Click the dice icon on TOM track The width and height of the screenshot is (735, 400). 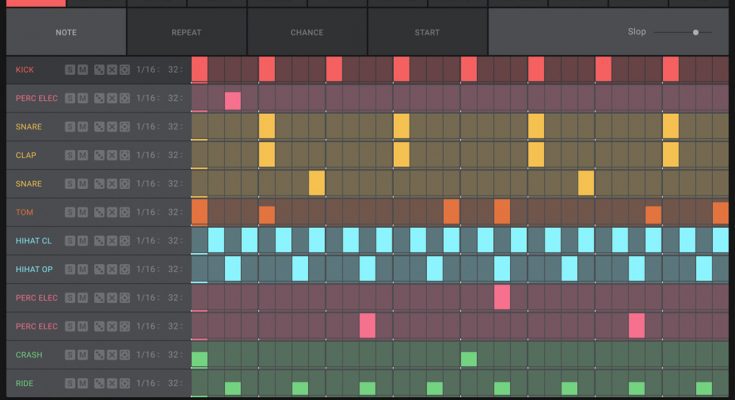click(x=98, y=213)
